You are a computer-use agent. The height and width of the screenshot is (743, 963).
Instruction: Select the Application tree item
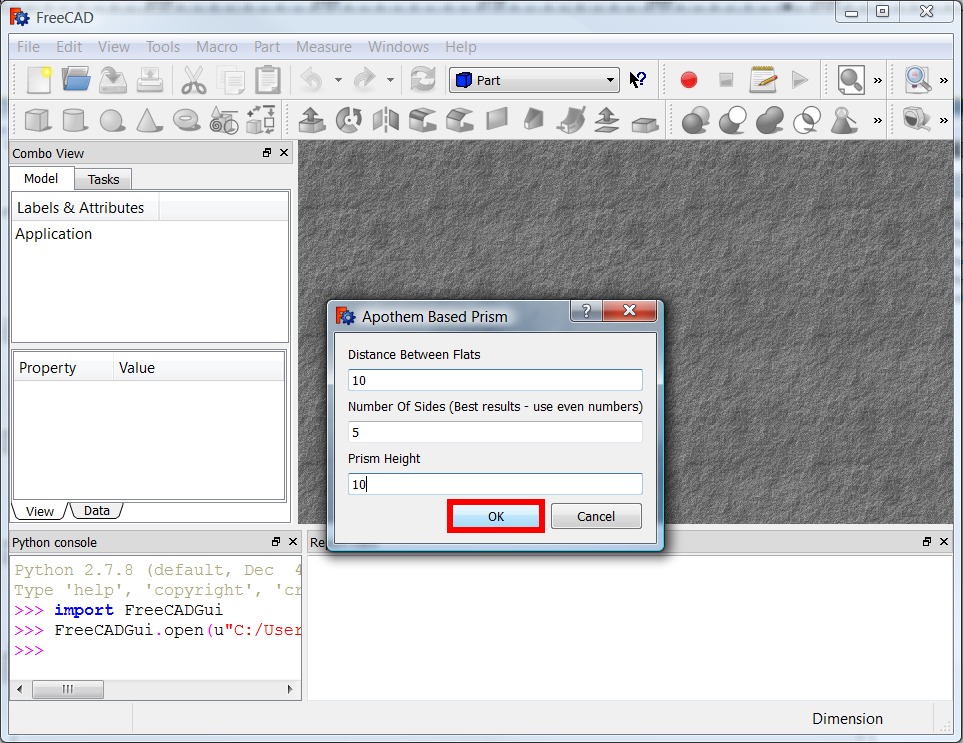coord(54,234)
